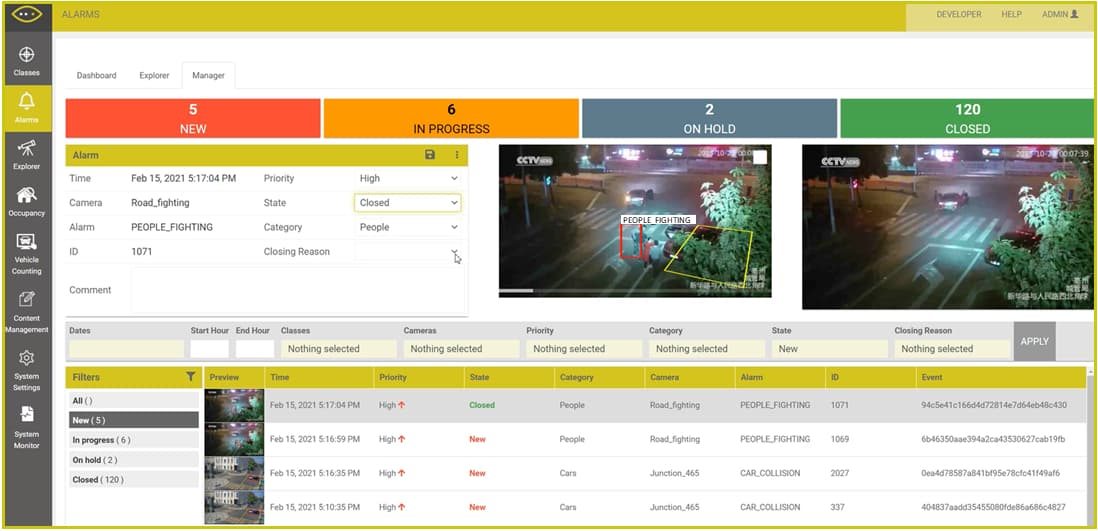Image resolution: width=1098 pixels, height=531 pixels.
Task: Click CAR_COLLISION in the ID 2027 row
Action: click(770, 473)
